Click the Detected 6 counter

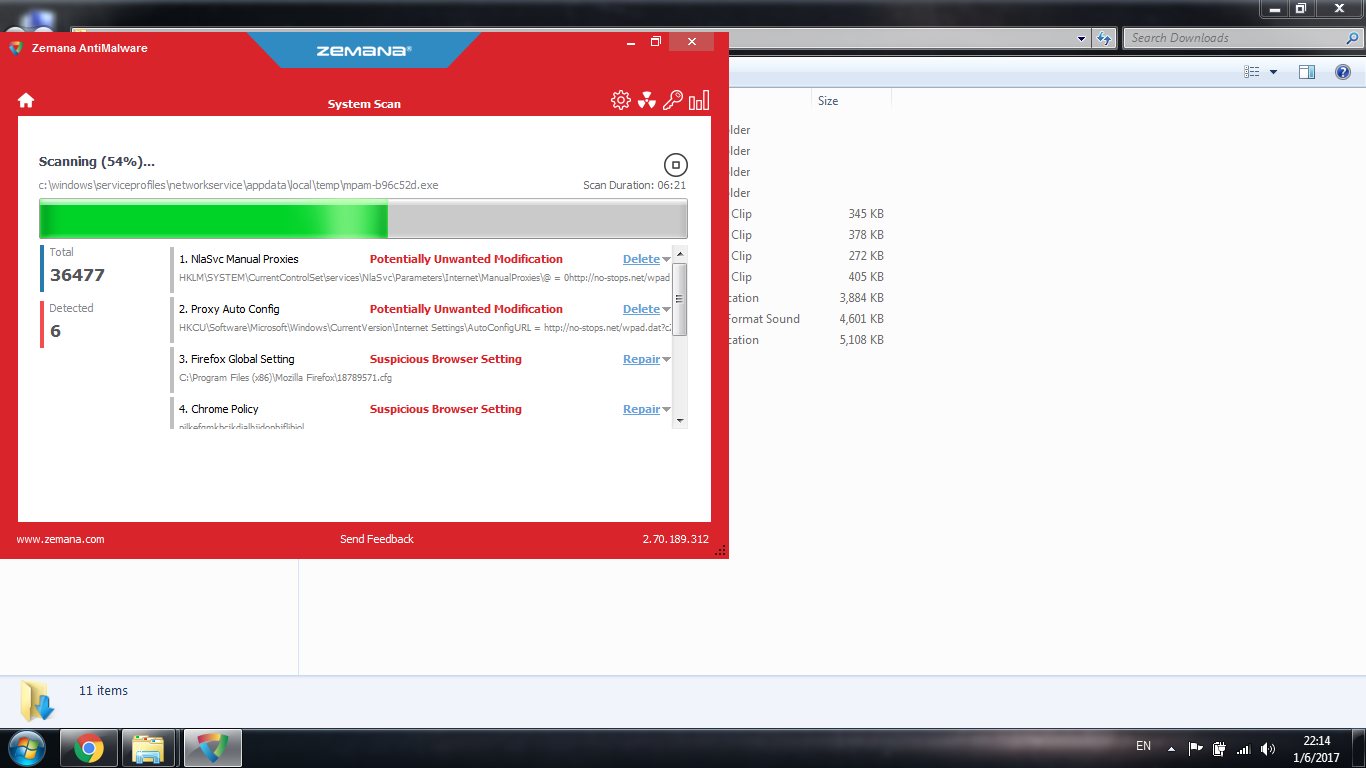click(x=71, y=323)
